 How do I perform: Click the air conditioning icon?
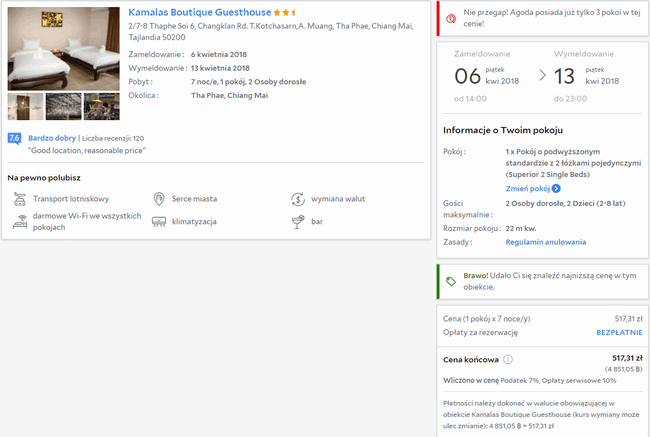(159, 222)
